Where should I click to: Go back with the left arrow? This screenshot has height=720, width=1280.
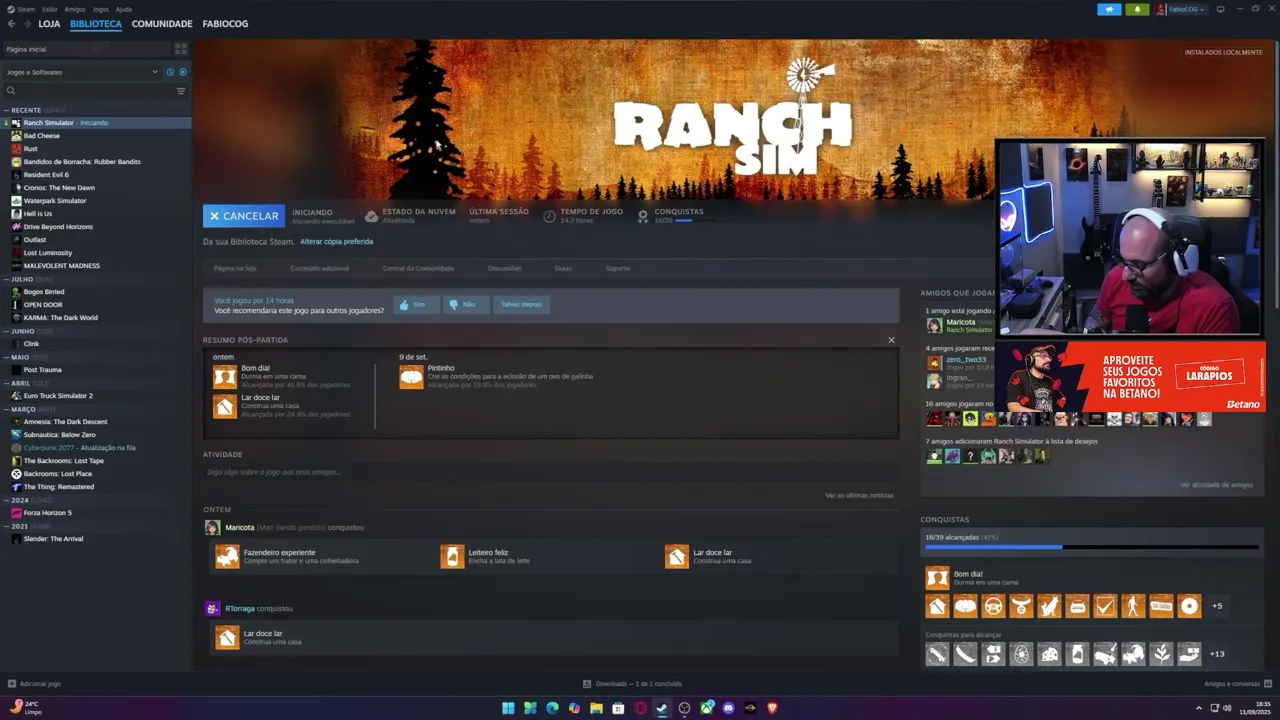coord(11,24)
